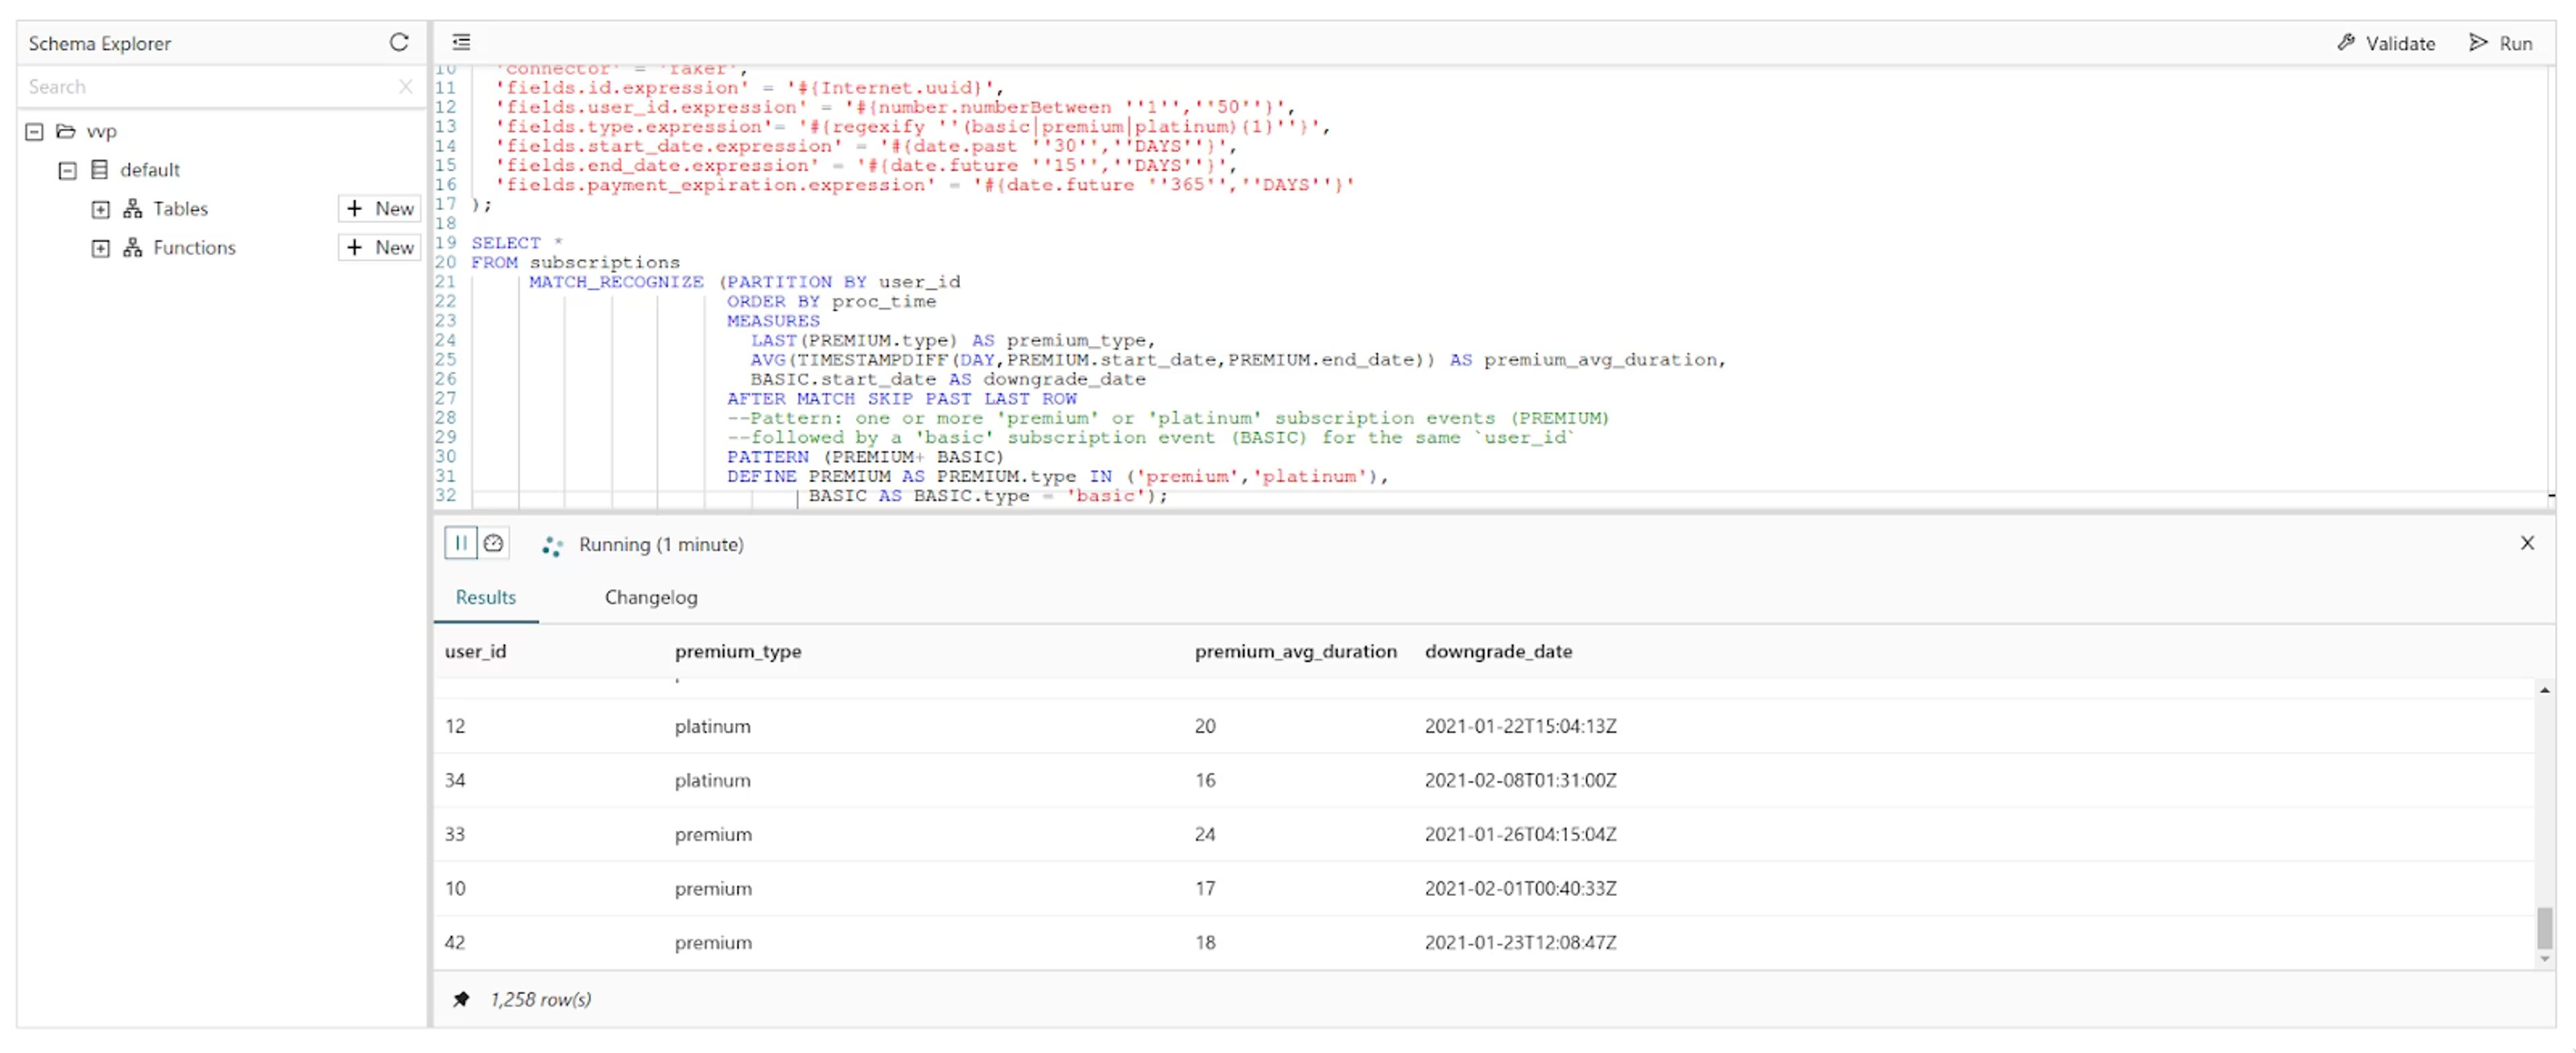Screen dimensions: 2576x1053
Task: Expand the Functions tree node
Action: pyautogui.click(x=100, y=249)
